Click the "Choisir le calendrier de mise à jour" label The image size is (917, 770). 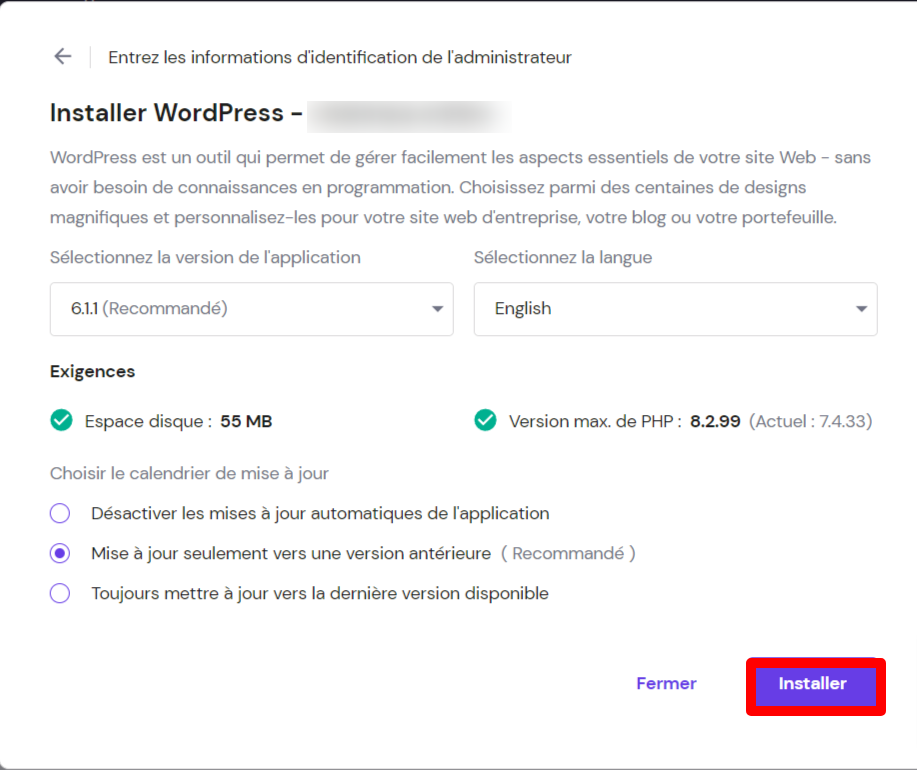tap(190, 473)
